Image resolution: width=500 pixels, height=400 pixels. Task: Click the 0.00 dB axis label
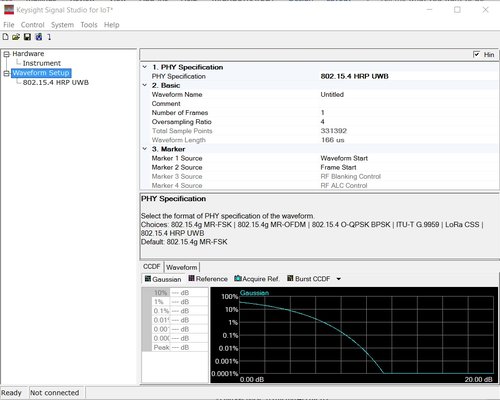coord(252,379)
